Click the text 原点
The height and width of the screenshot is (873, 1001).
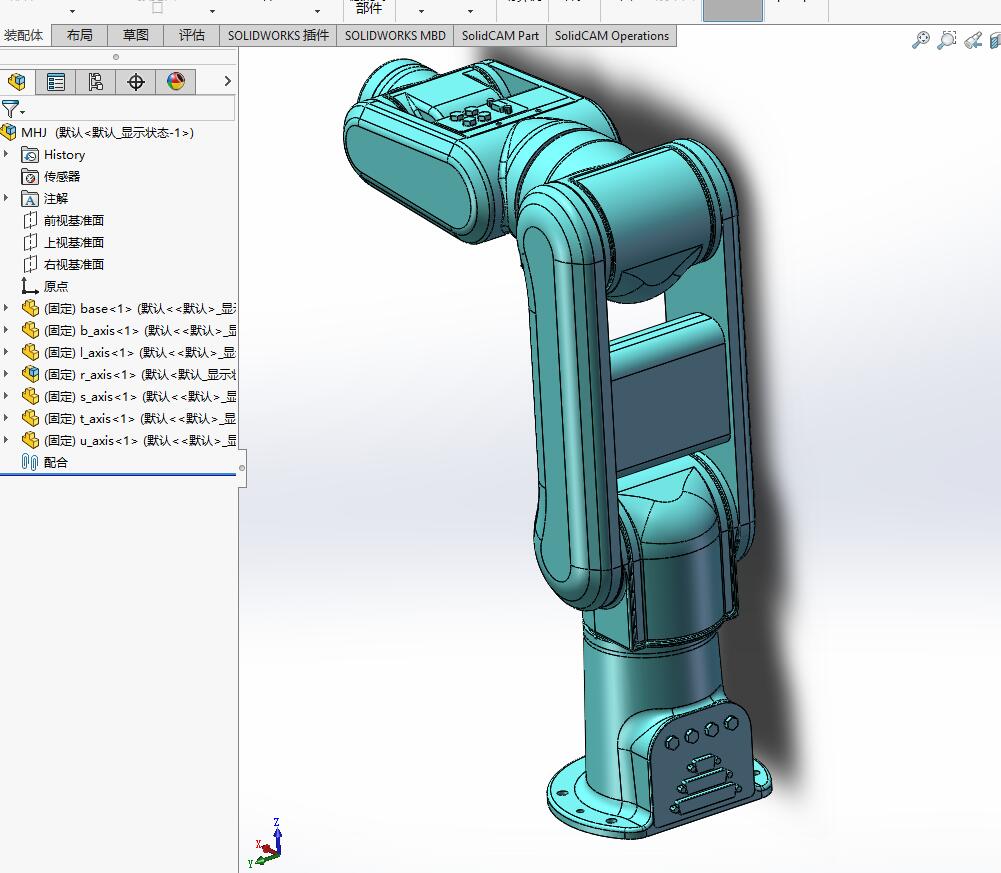(56, 286)
